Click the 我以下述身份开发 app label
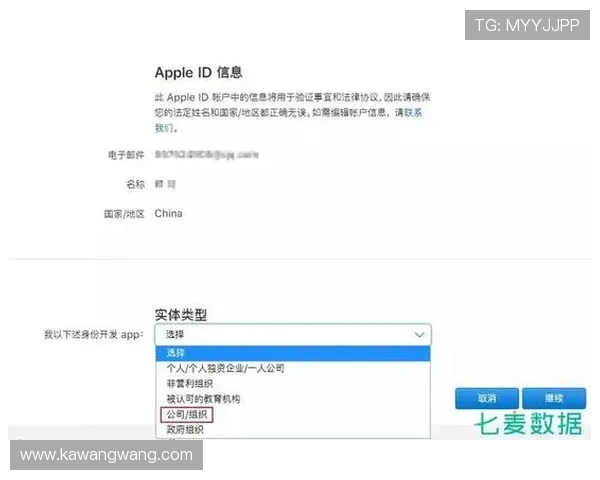600x480 pixels. 94,335
